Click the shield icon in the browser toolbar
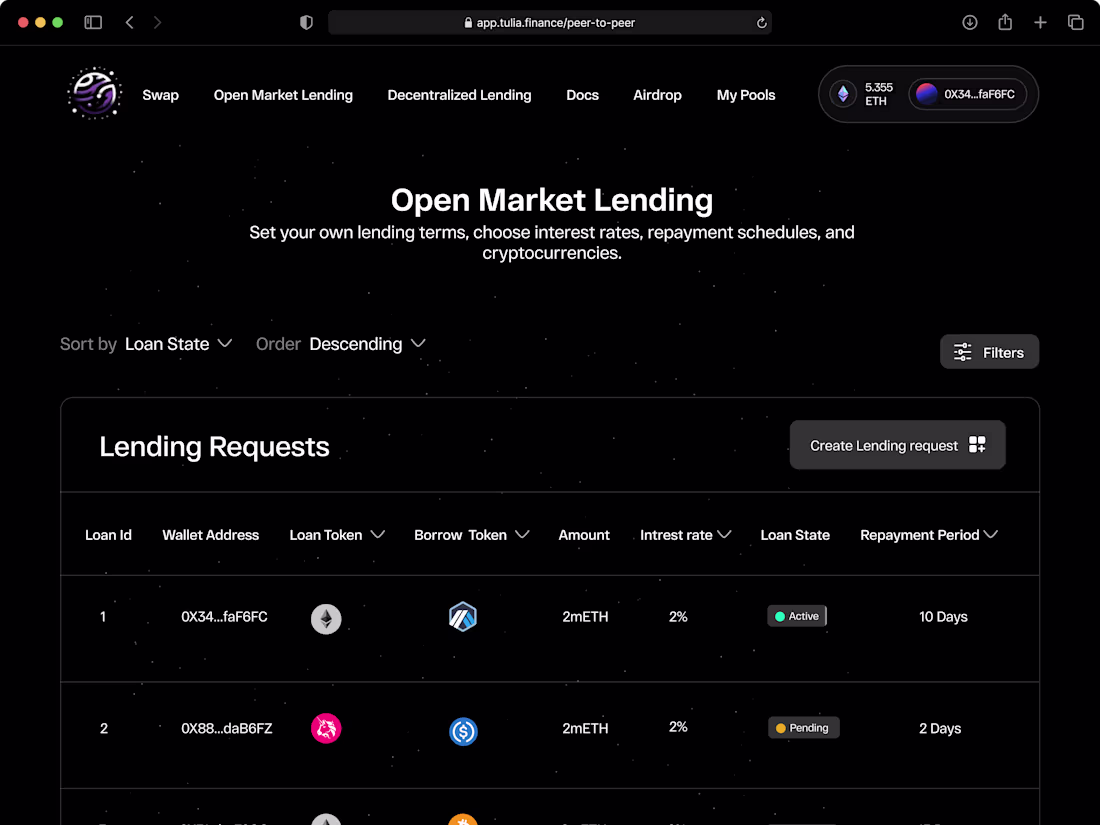This screenshot has width=1100, height=825. coord(306,21)
